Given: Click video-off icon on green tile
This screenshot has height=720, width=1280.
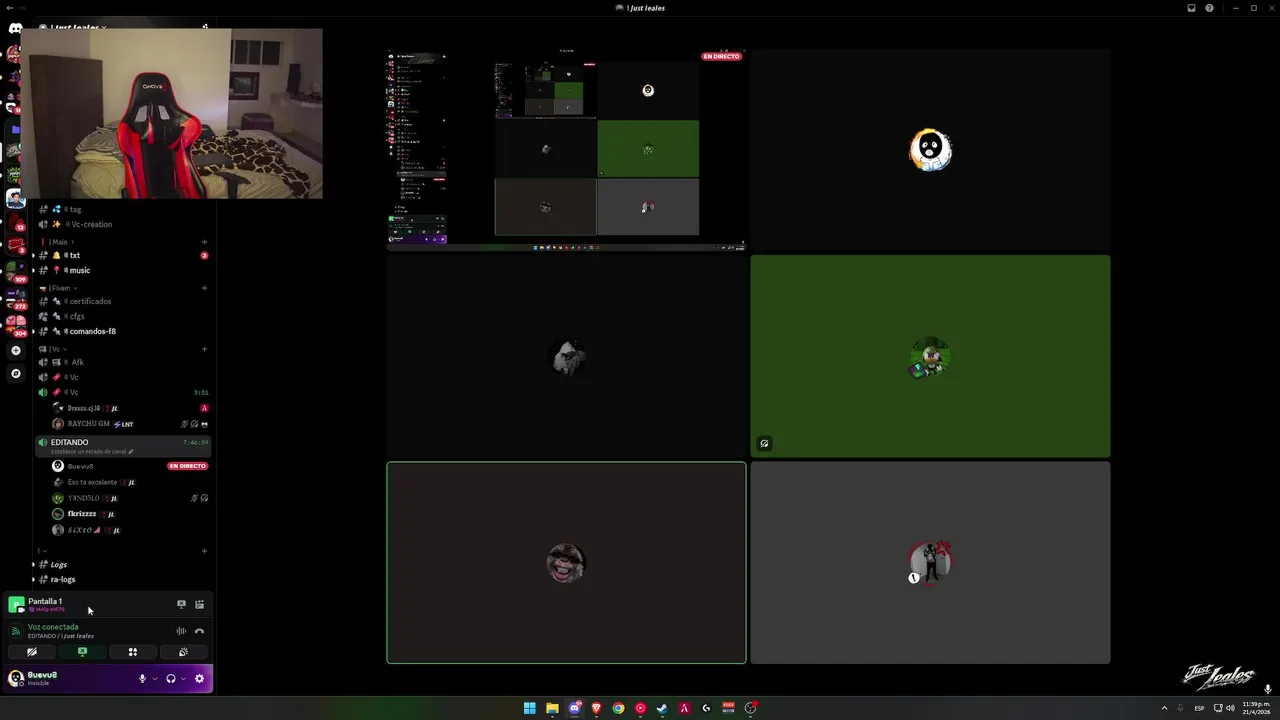Looking at the screenshot, I should [764, 443].
